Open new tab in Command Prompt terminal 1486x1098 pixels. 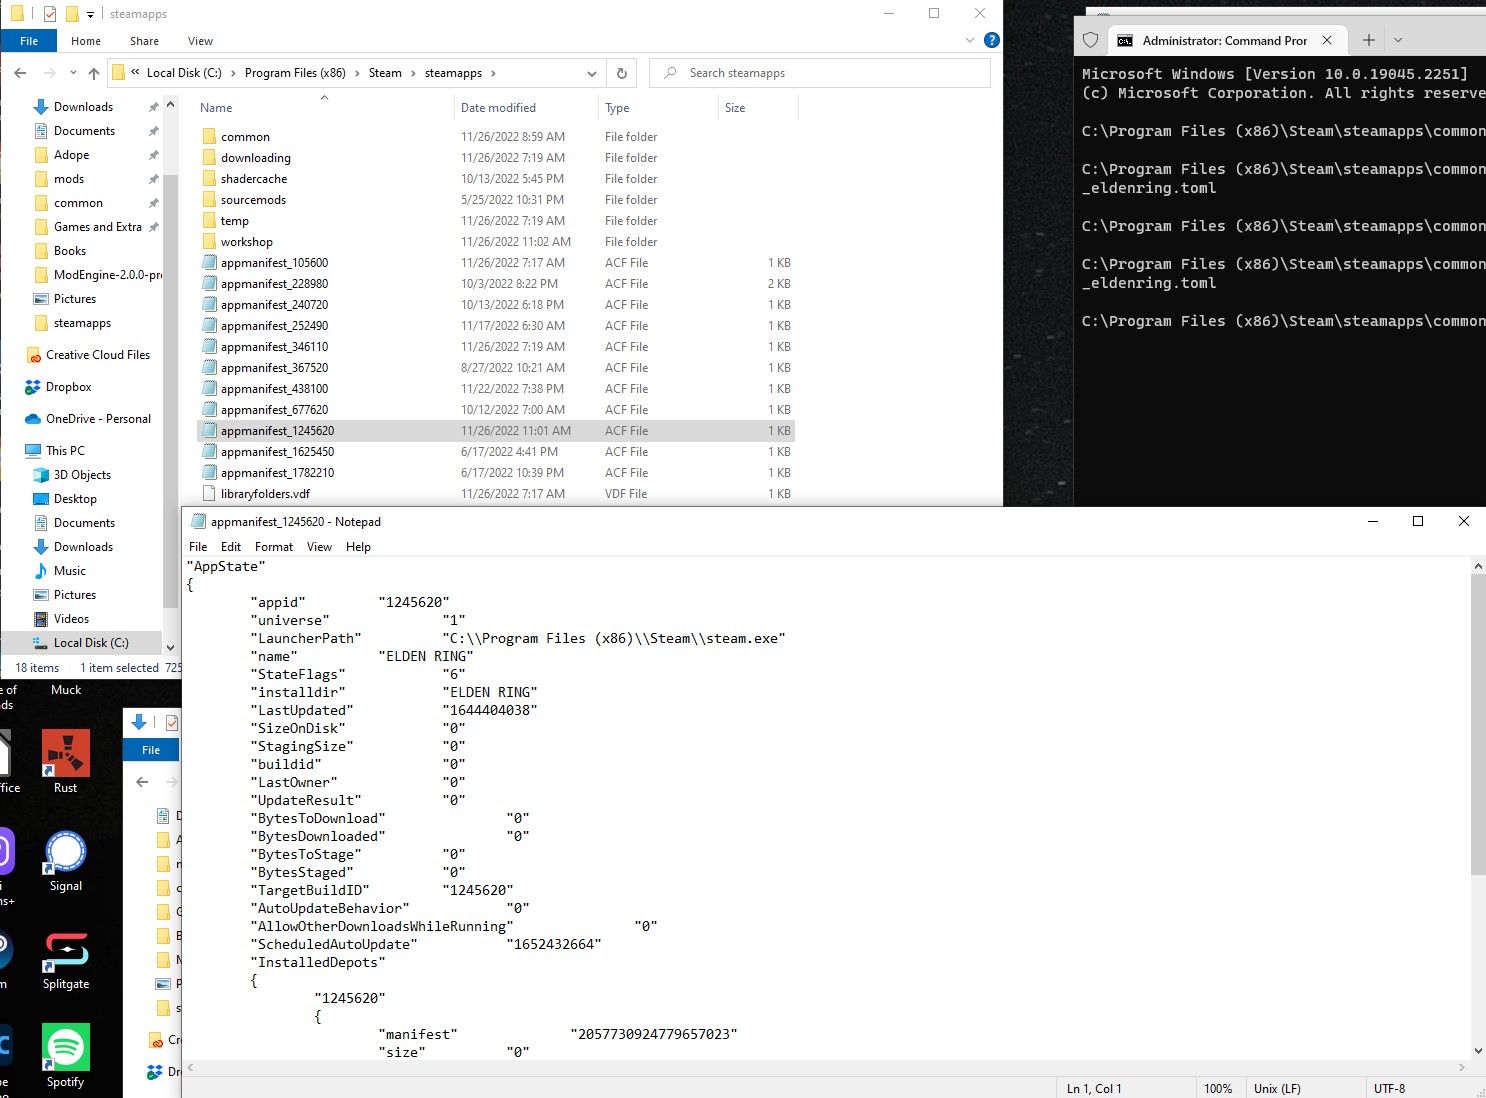point(1369,40)
